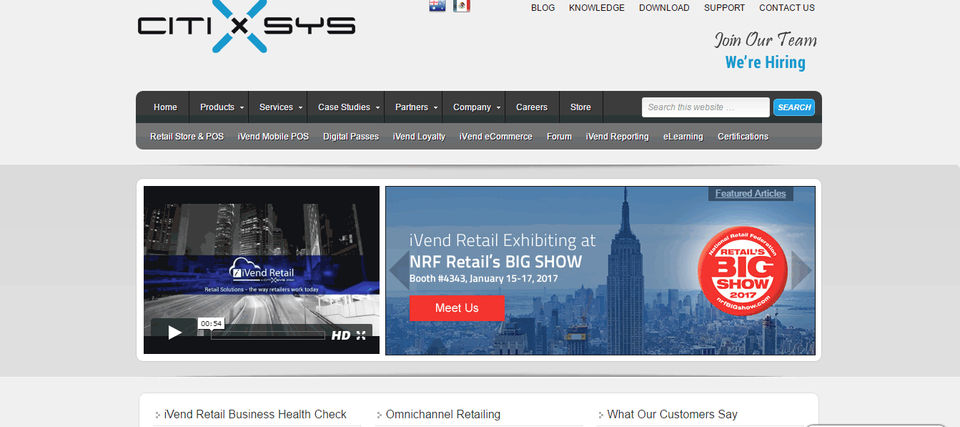
Task: Open the Blog link
Action: click(x=543, y=8)
